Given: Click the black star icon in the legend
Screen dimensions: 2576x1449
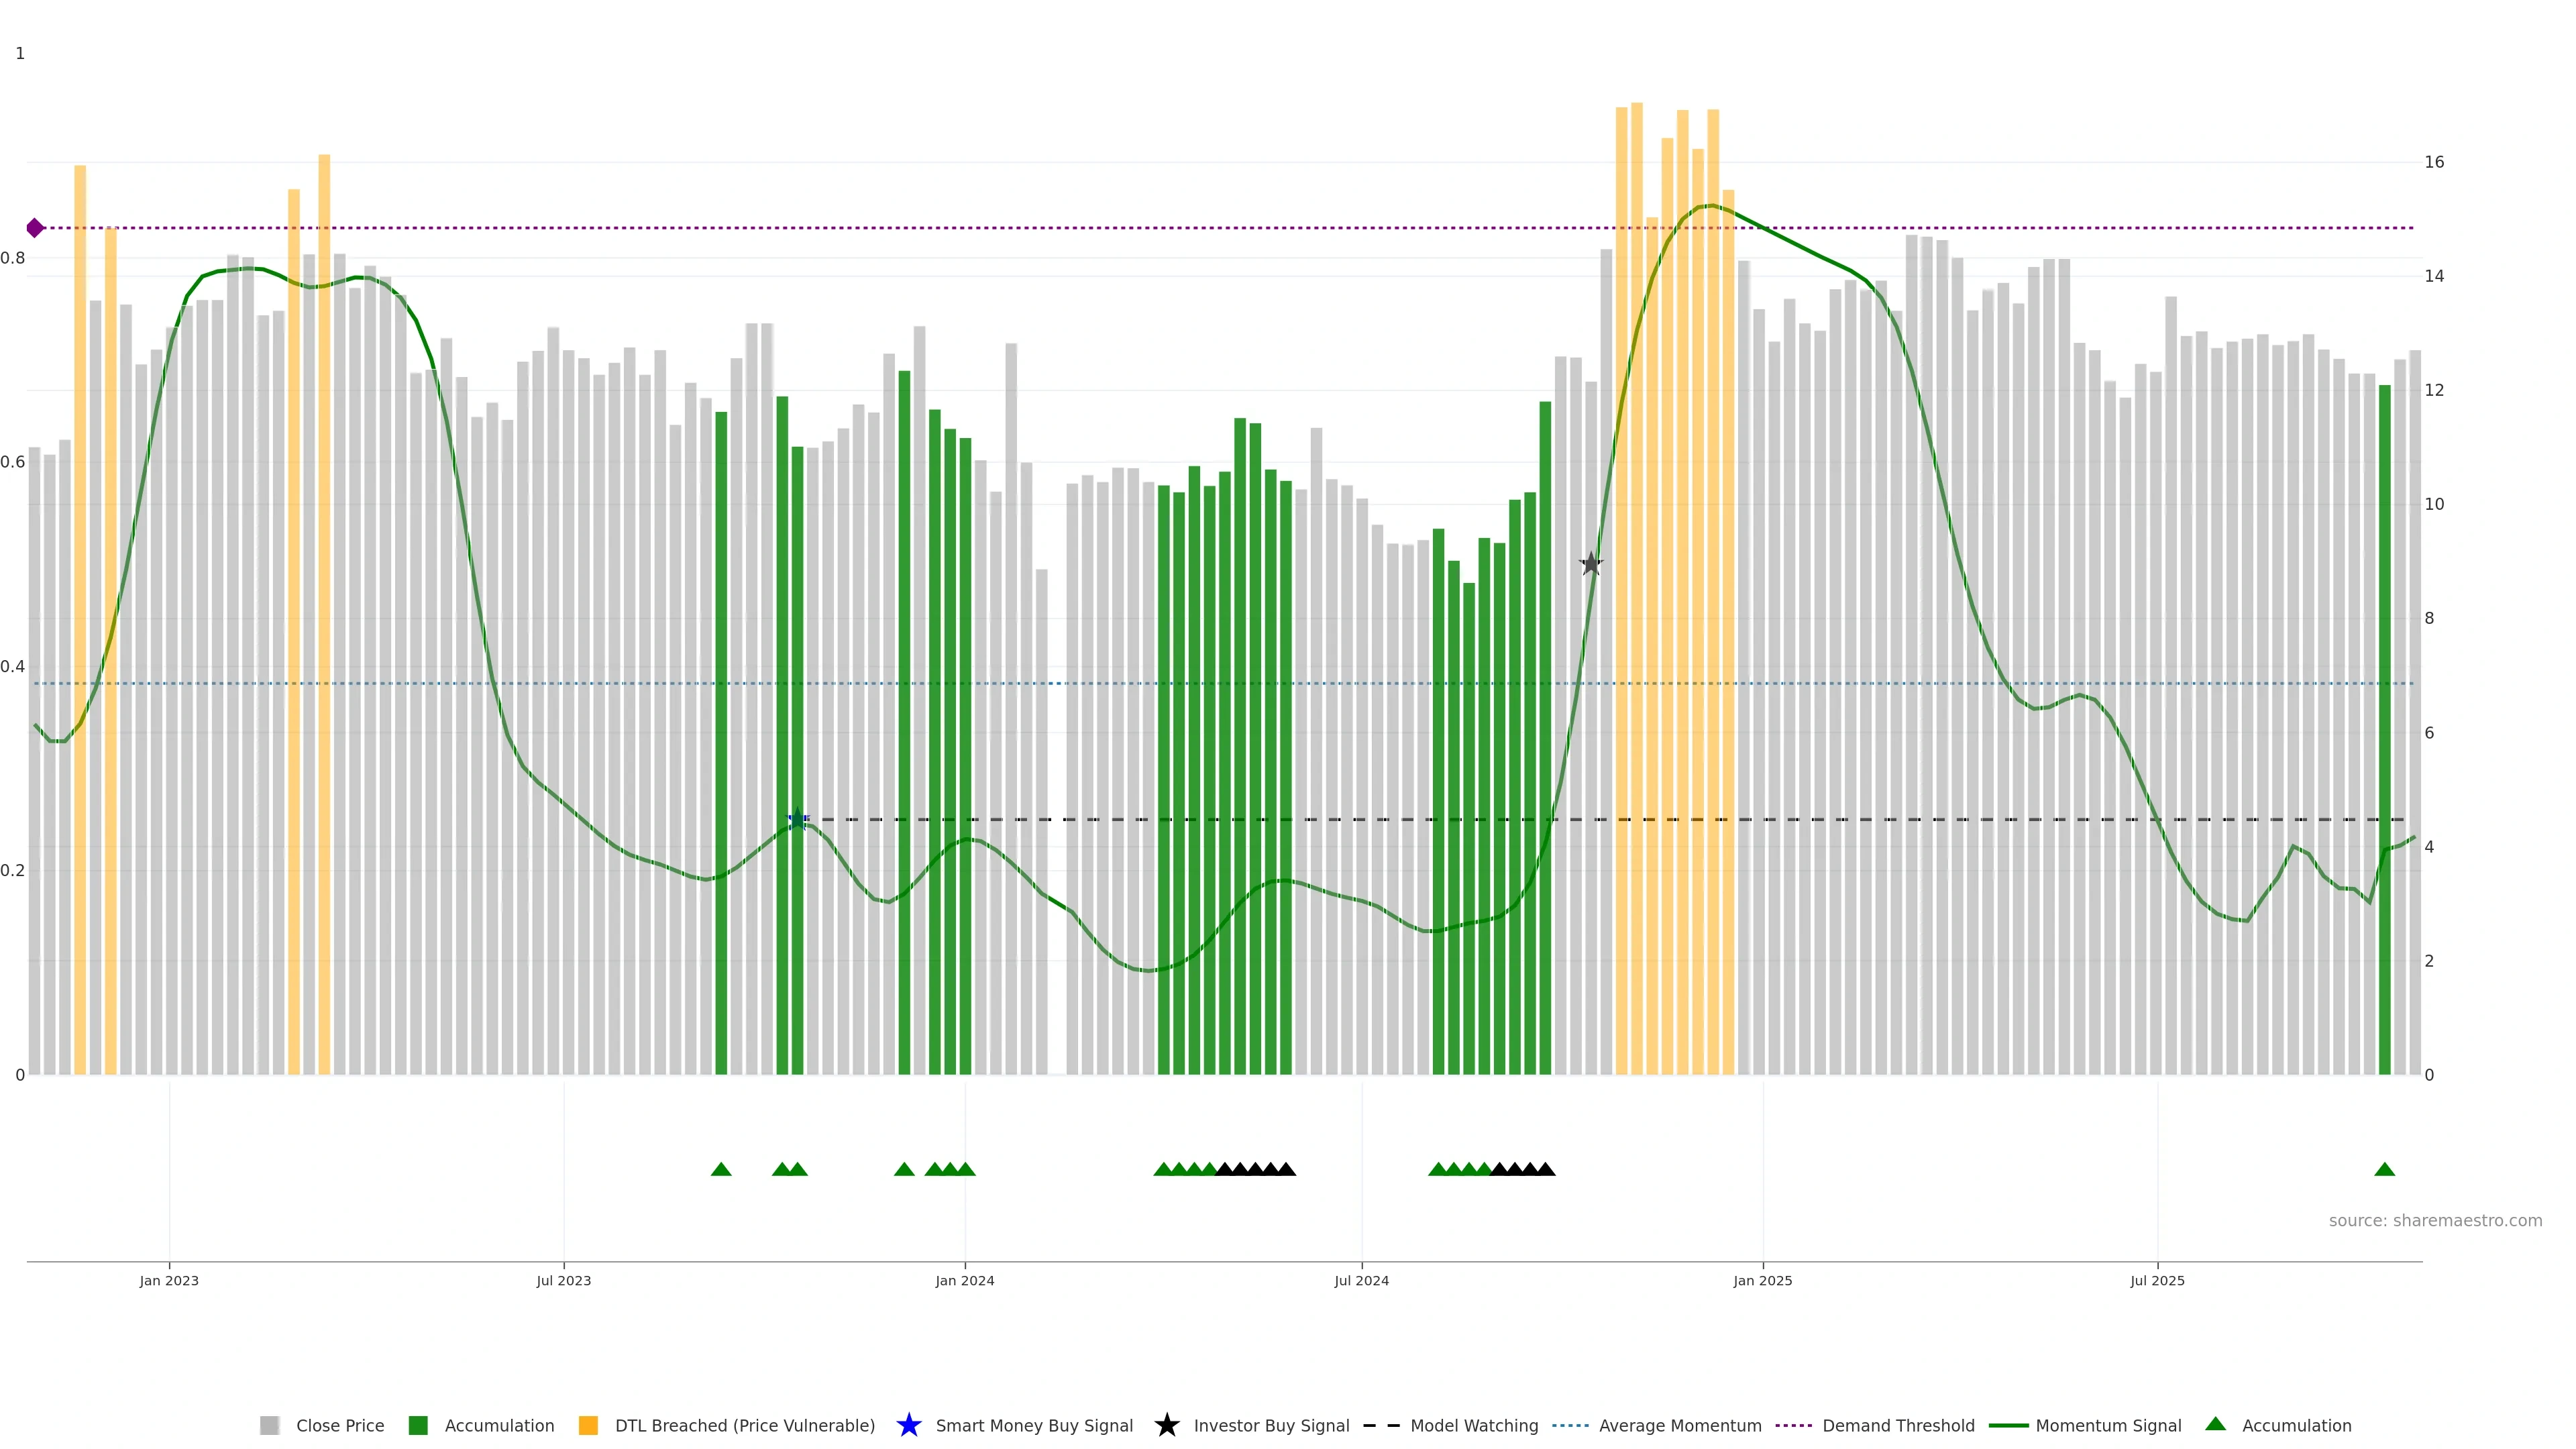Looking at the screenshot, I should [1166, 1425].
